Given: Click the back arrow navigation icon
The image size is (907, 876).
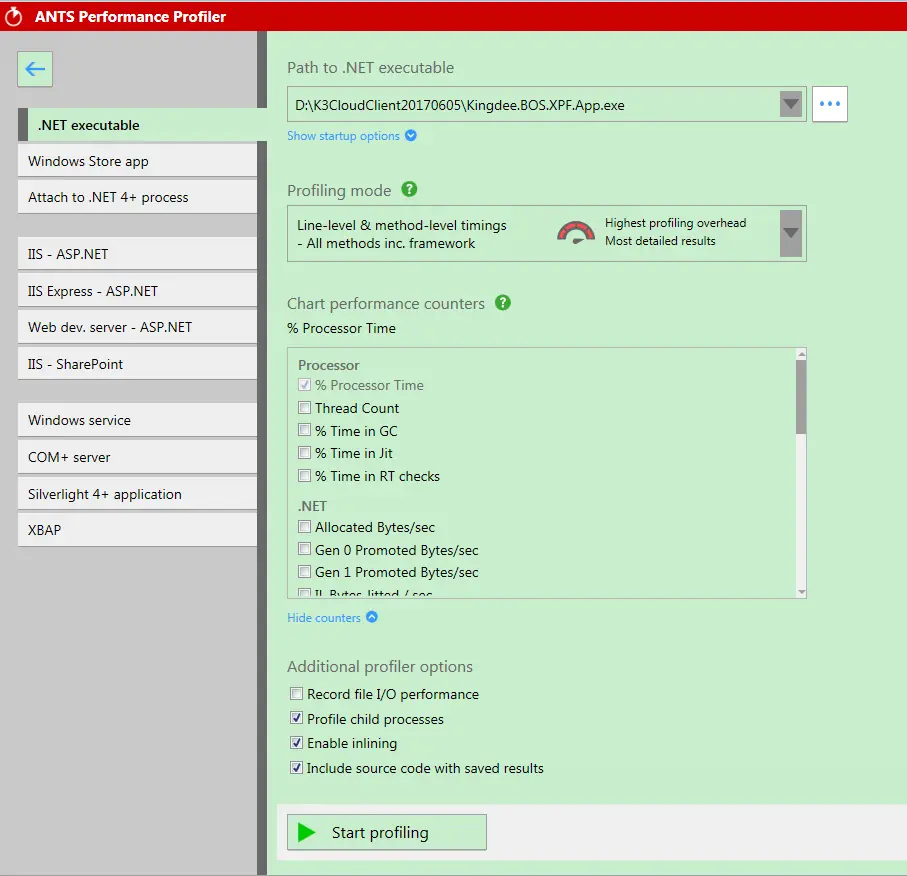Looking at the screenshot, I should coord(35,69).
